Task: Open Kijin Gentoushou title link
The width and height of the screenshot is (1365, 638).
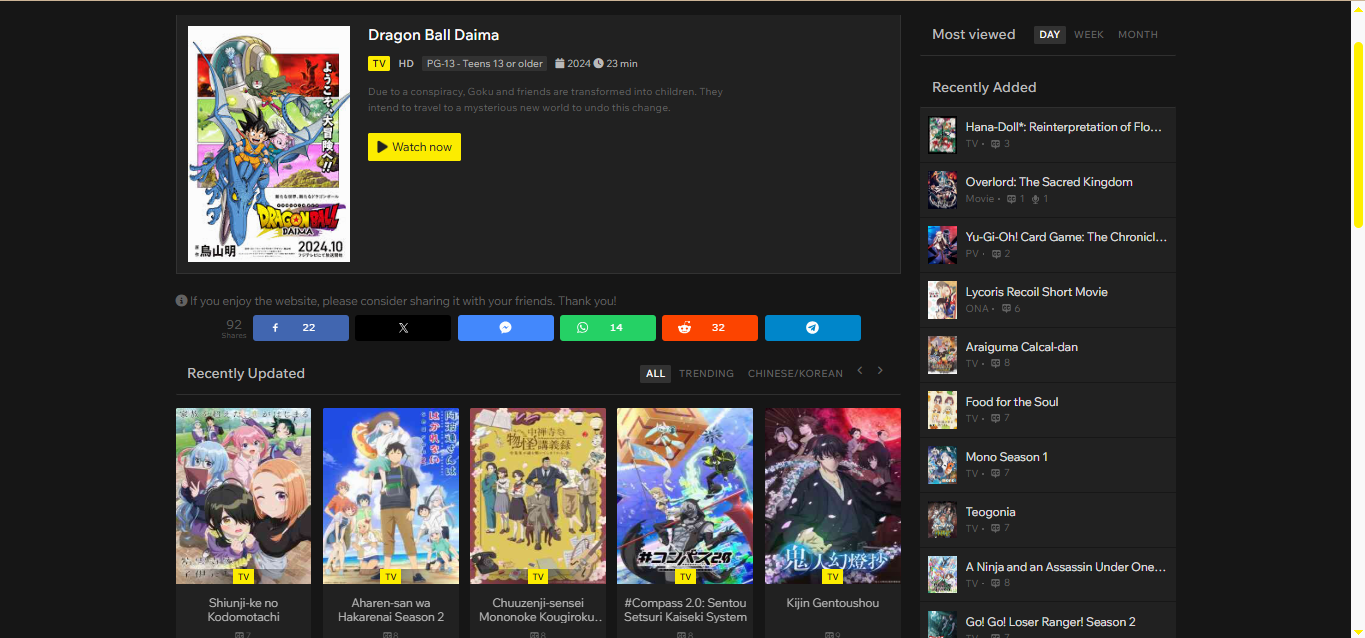Action: [x=833, y=603]
